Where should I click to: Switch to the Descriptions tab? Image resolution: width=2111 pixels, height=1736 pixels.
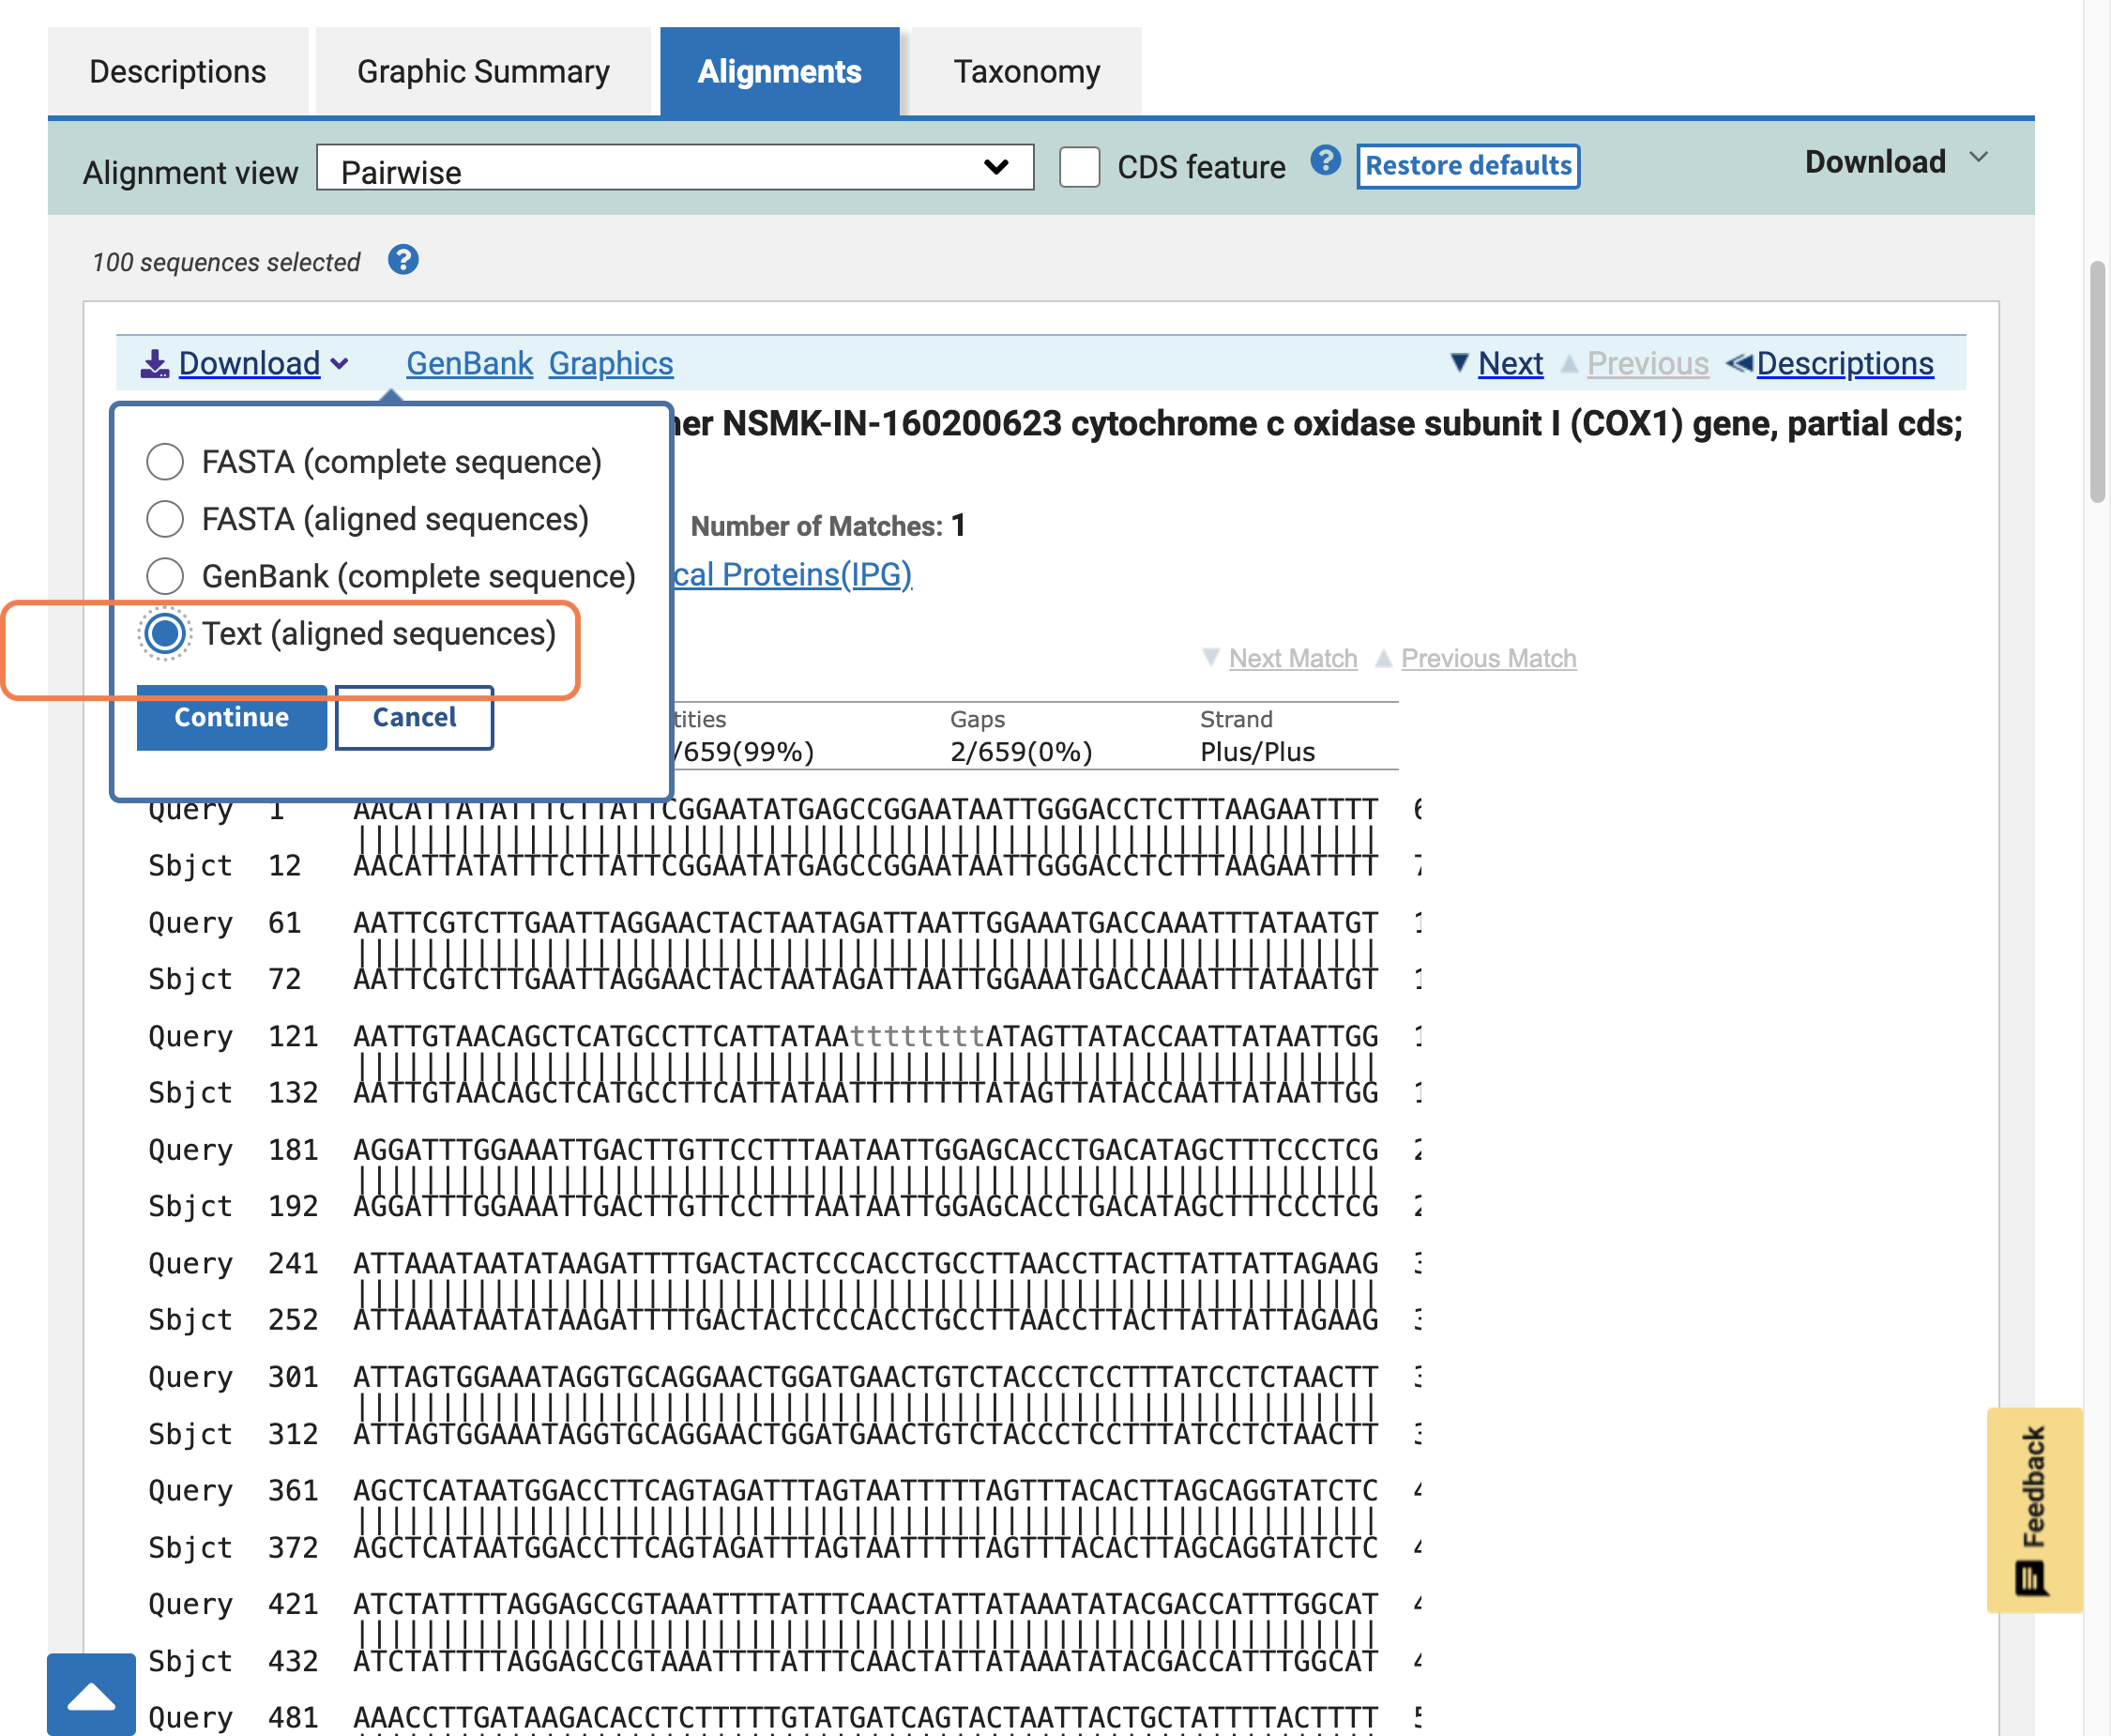coord(178,71)
